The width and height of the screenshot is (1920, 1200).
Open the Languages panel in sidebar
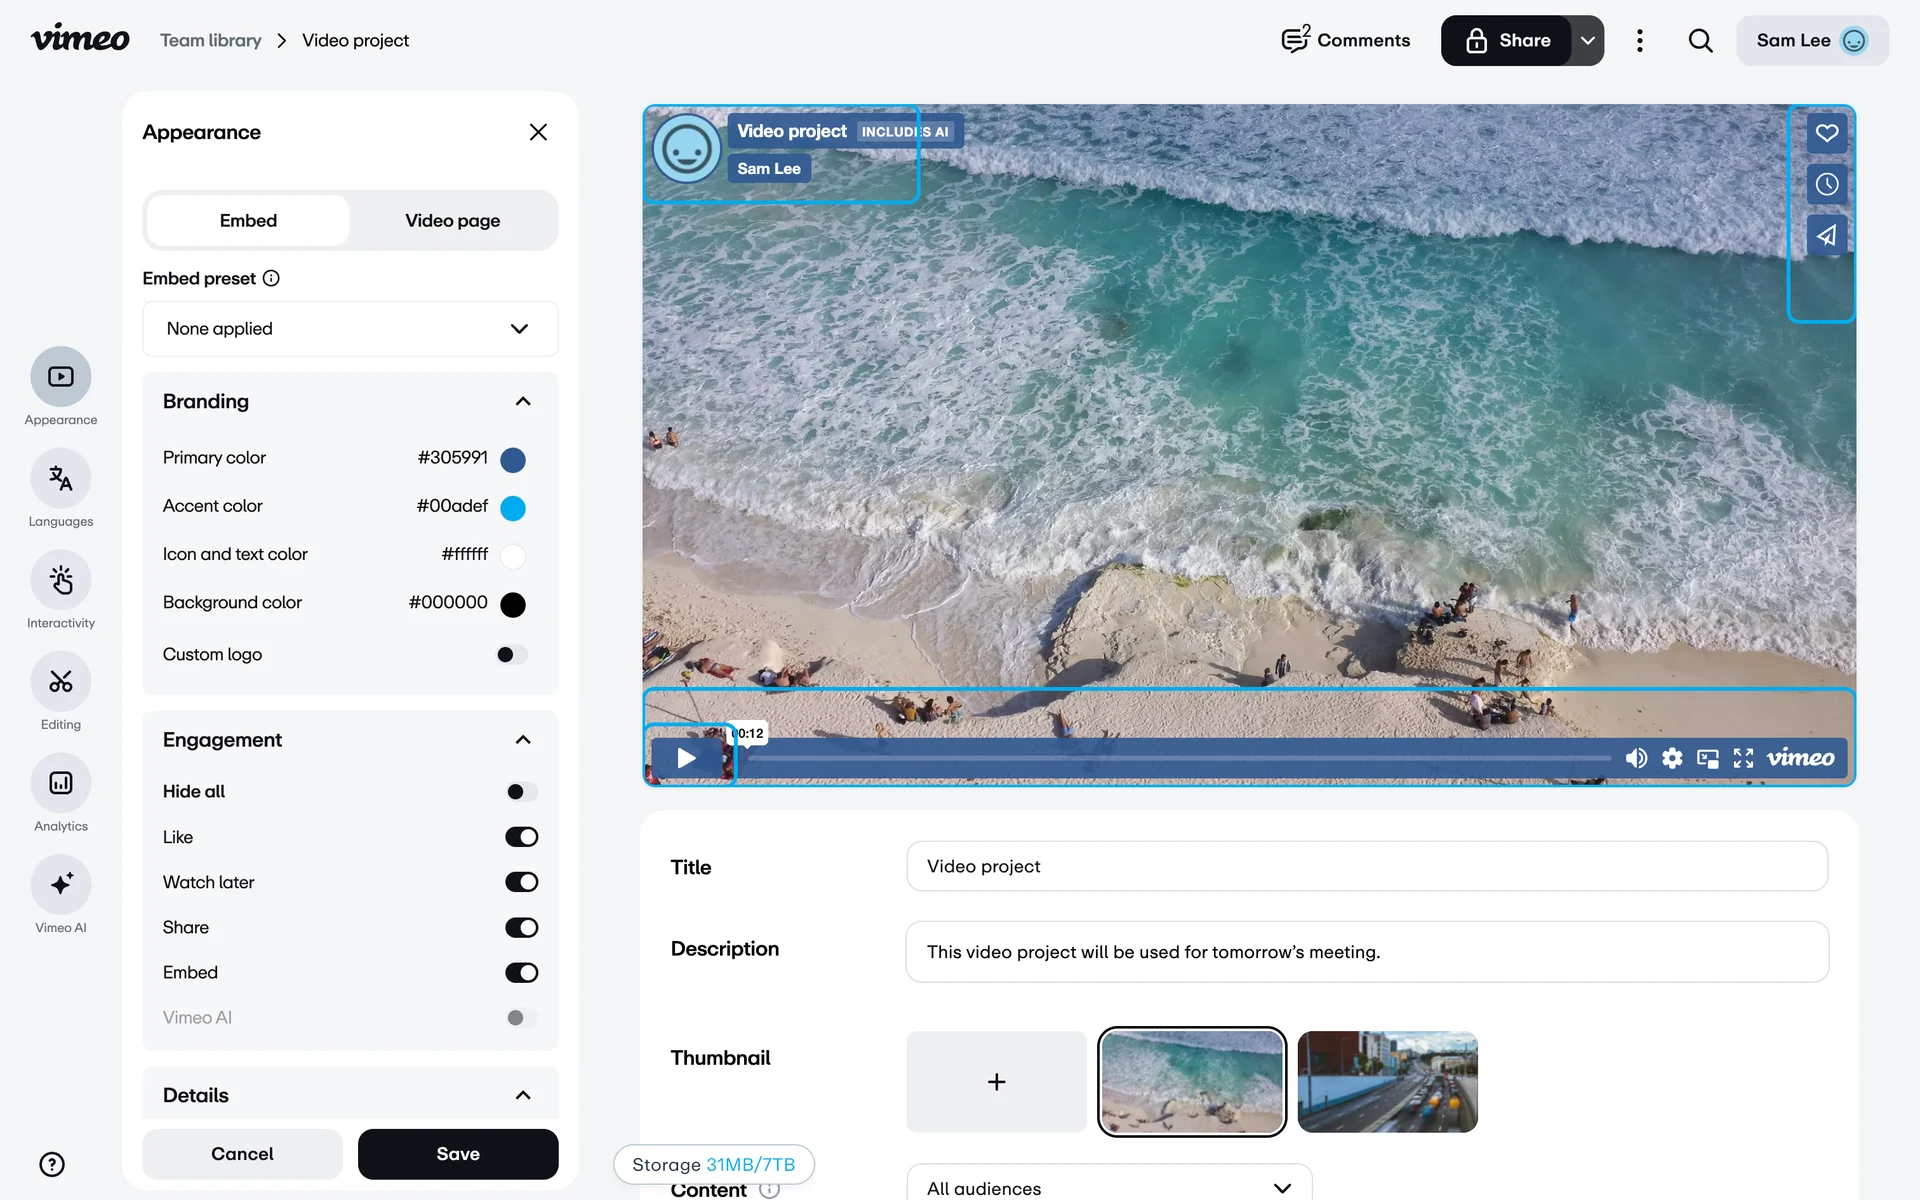pyautogui.click(x=61, y=479)
